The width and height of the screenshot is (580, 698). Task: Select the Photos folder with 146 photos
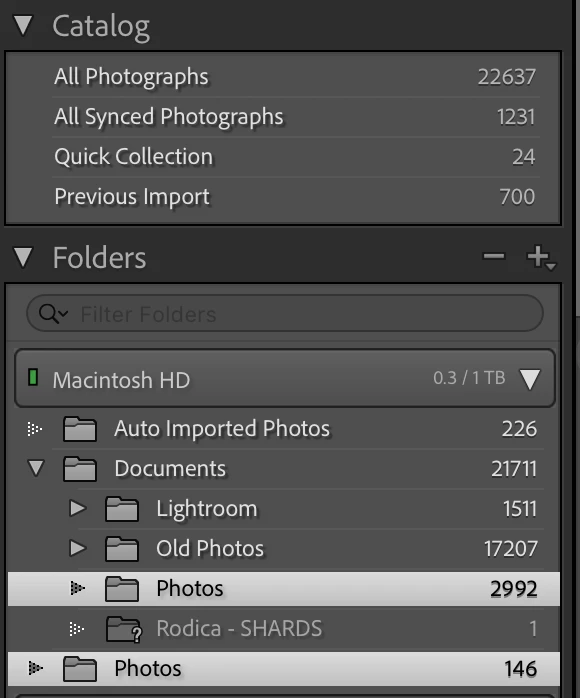[284, 669]
